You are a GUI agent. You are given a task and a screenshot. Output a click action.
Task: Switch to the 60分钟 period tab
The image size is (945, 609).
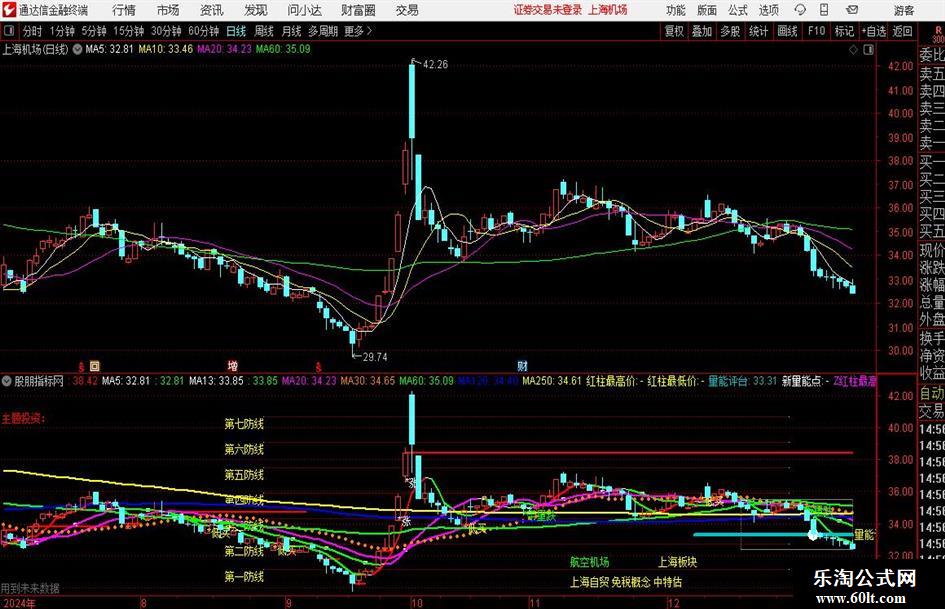tap(203, 31)
